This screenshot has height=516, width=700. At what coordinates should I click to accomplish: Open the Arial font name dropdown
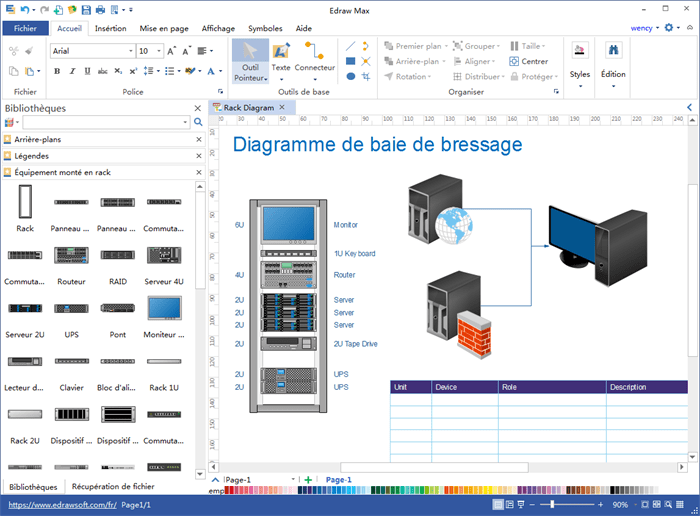click(131, 51)
